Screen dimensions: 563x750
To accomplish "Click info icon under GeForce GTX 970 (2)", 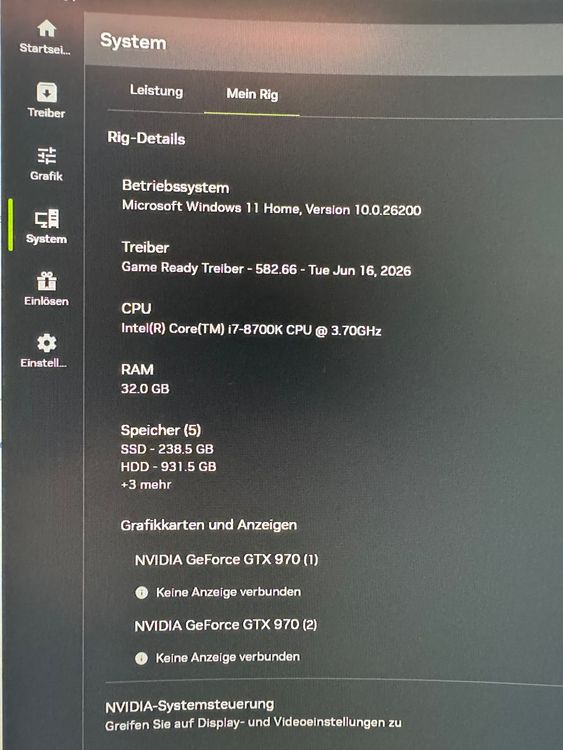I will 141,658.
